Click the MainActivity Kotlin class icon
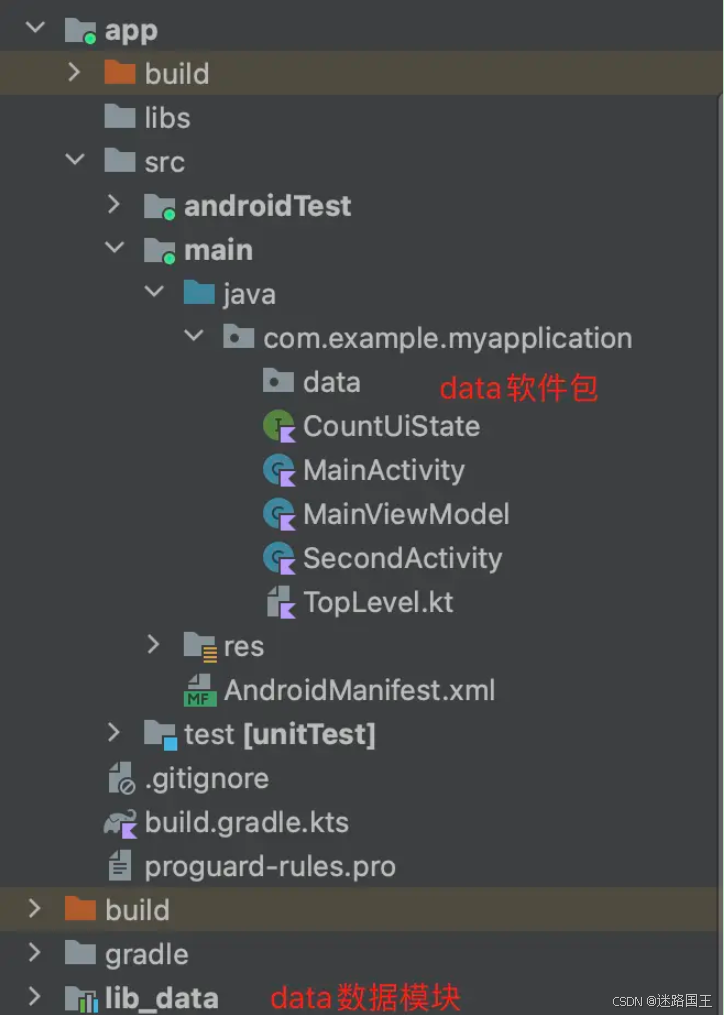Viewport: 724px width, 1015px height. pyautogui.click(x=279, y=471)
